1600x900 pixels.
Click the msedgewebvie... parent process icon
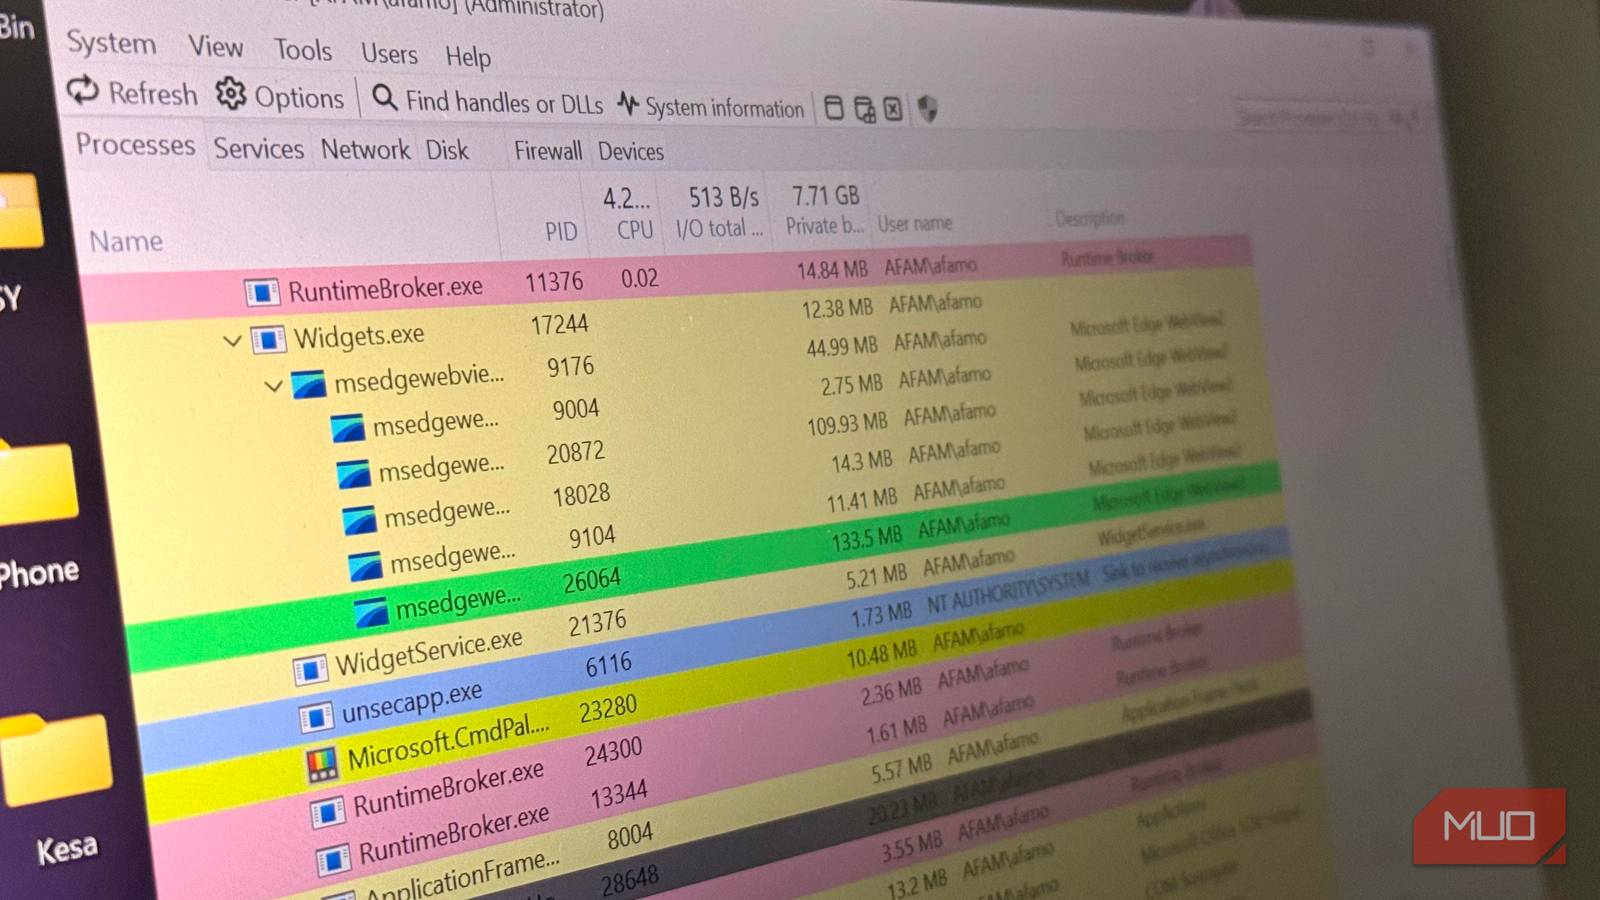(x=309, y=383)
